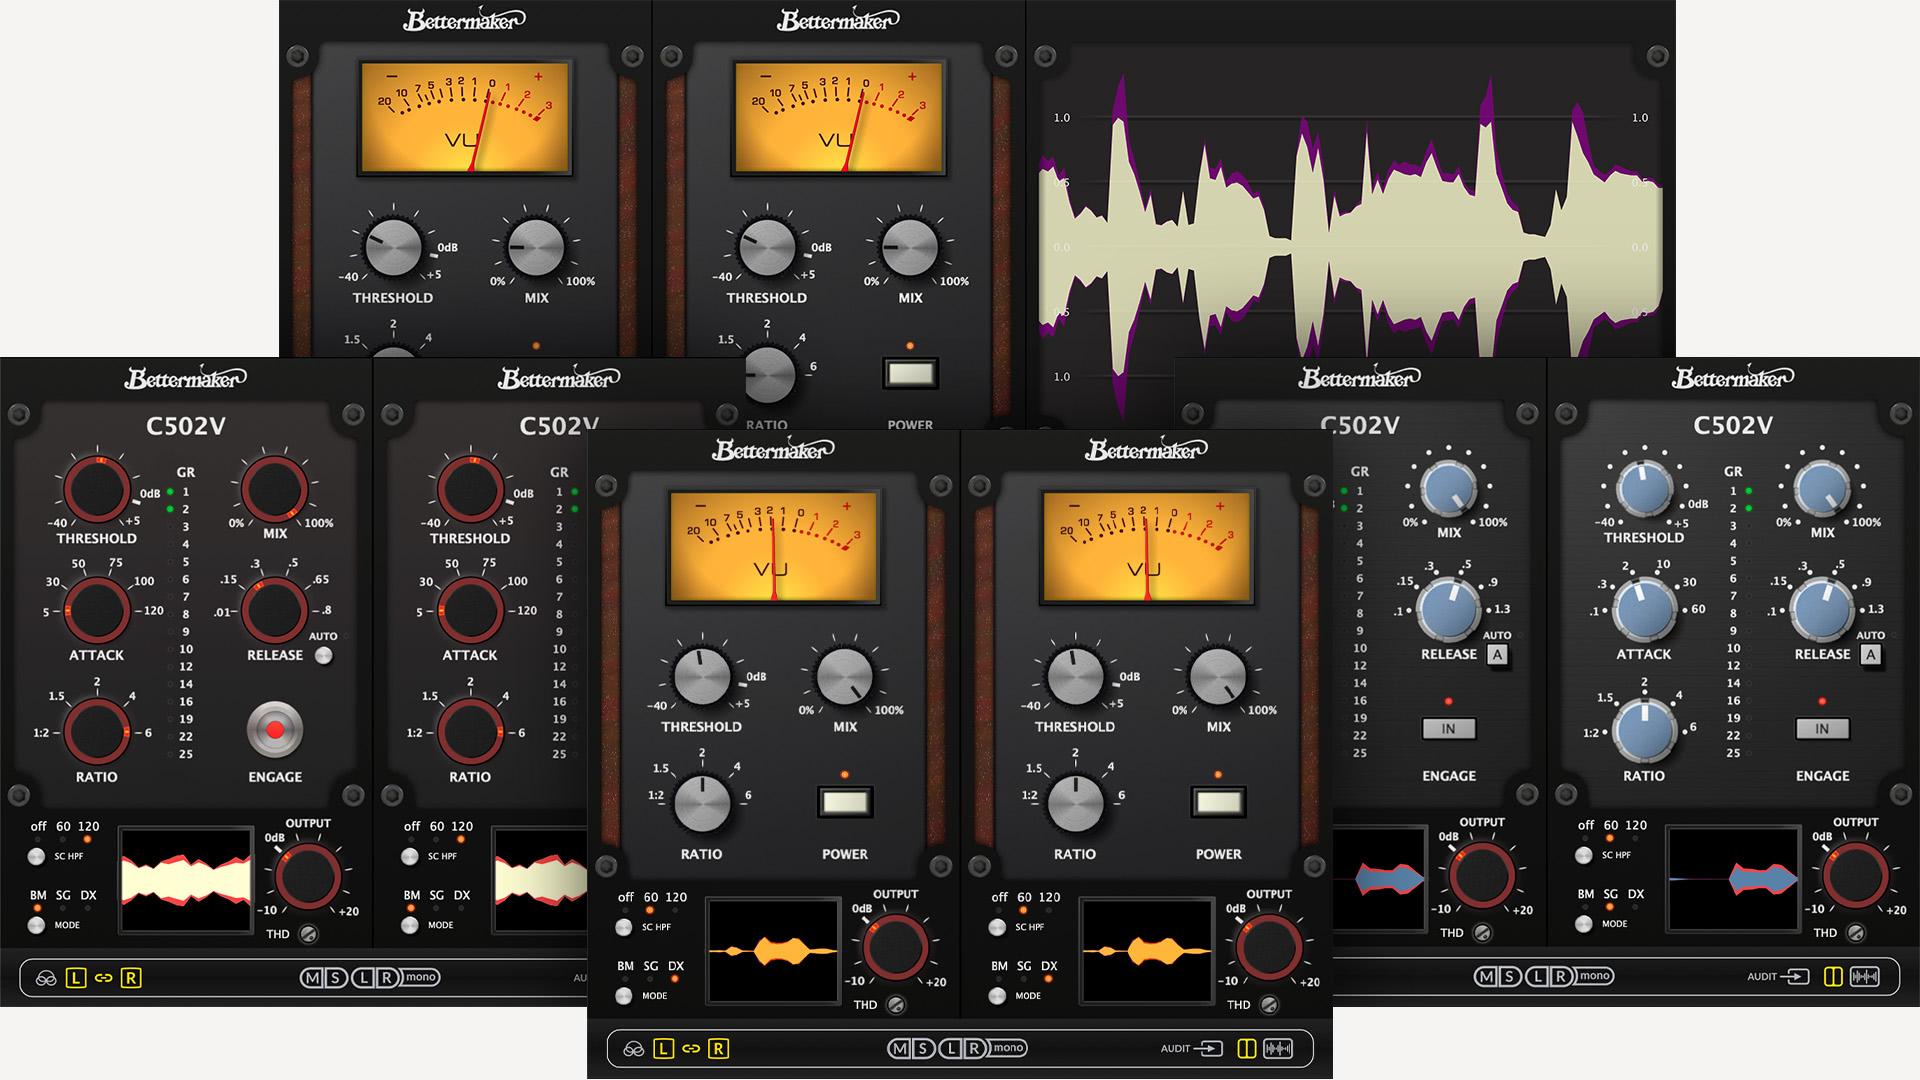
Task: Click the MODE switch on the far-left red-knob unit
Action: point(37,925)
